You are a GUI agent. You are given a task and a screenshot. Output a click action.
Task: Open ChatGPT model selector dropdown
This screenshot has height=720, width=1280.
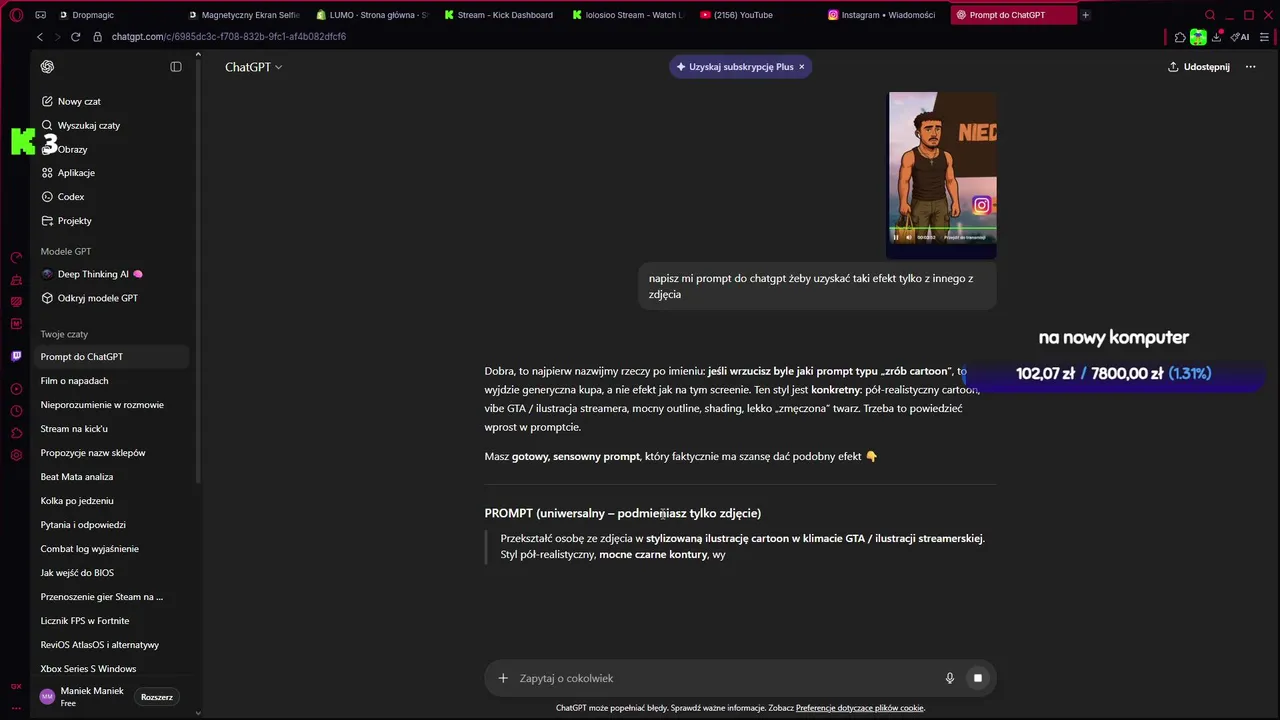[x=253, y=67]
